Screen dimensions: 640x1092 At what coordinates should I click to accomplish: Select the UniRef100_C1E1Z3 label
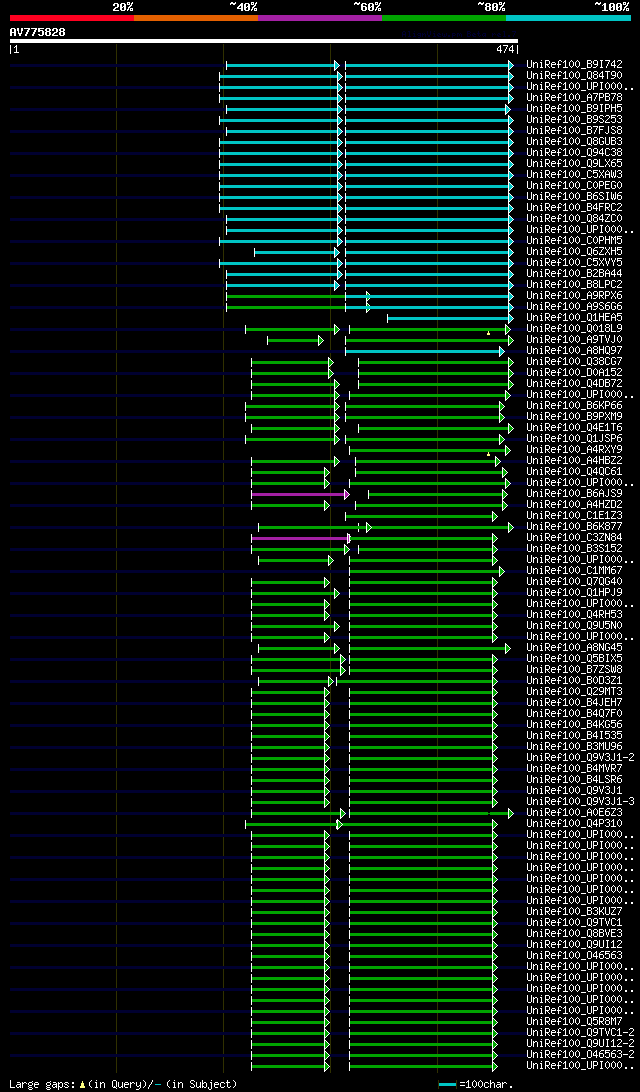coord(575,516)
